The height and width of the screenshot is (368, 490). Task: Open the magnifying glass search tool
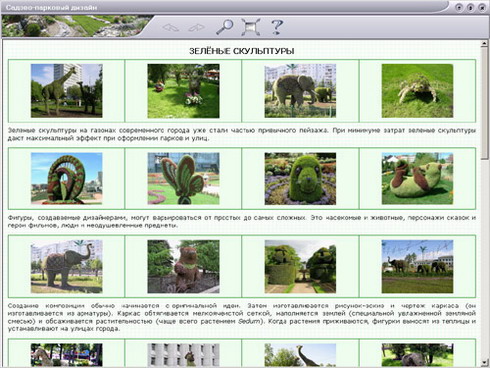coord(225,27)
